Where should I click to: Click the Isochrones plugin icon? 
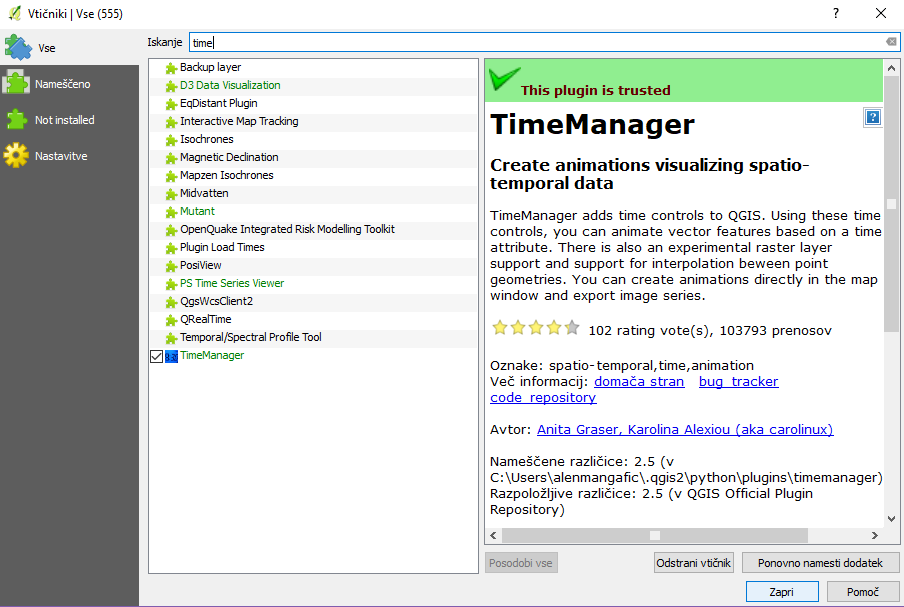[171, 140]
